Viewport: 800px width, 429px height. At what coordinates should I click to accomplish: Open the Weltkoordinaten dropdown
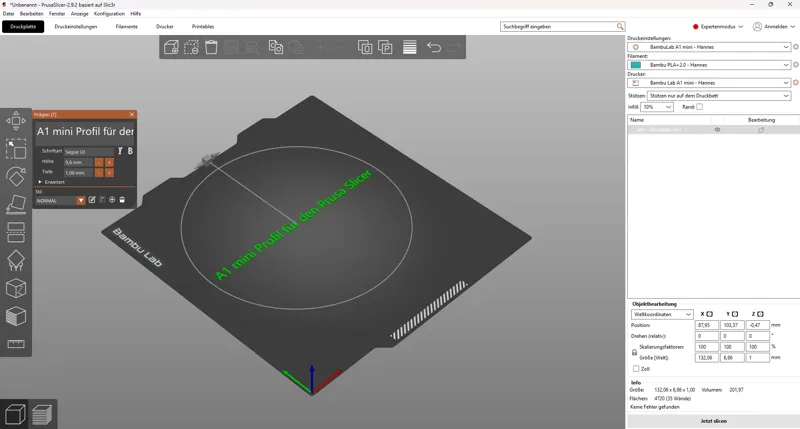(662, 314)
